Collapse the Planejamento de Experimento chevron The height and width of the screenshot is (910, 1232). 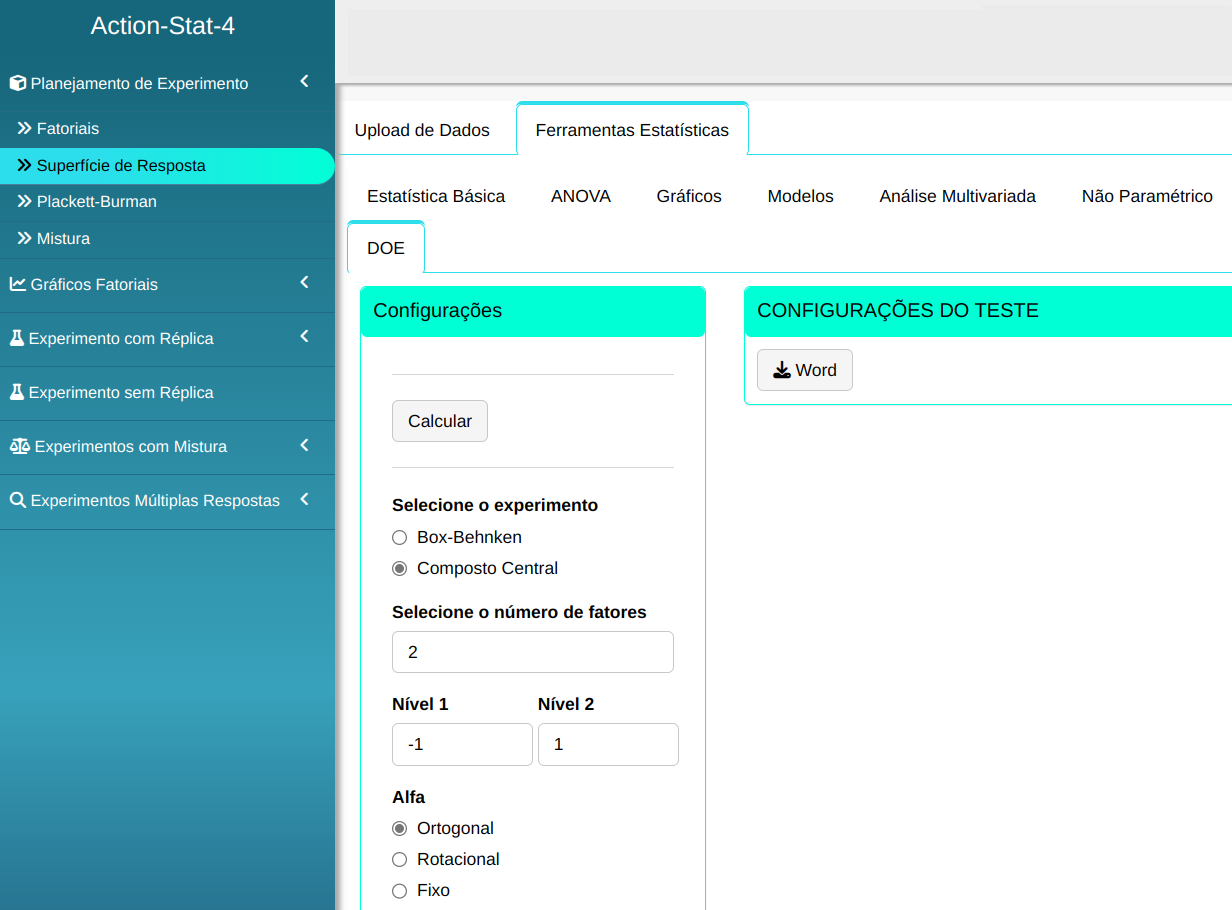point(305,82)
